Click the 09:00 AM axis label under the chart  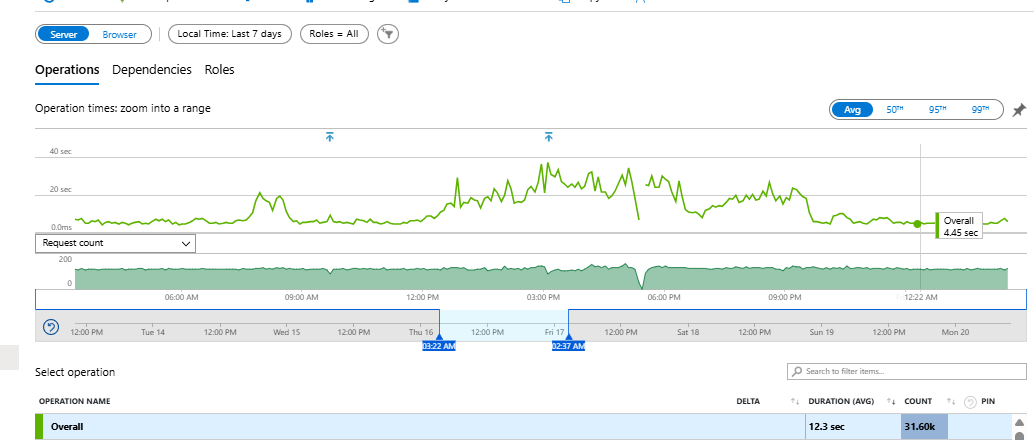coord(301,298)
